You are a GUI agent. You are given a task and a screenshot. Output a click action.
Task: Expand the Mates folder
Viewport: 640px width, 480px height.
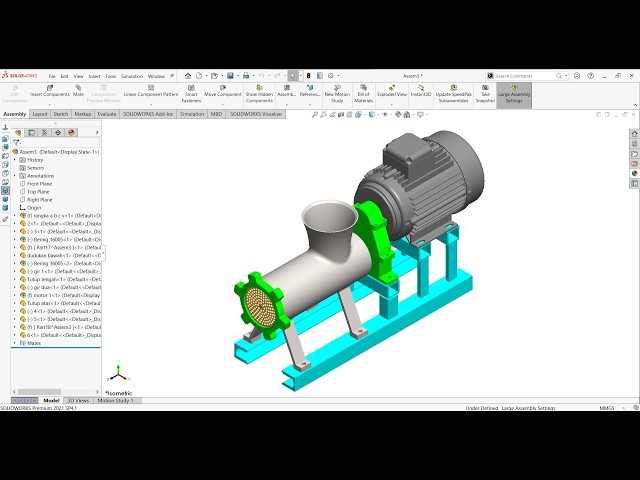click(x=15, y=343)
